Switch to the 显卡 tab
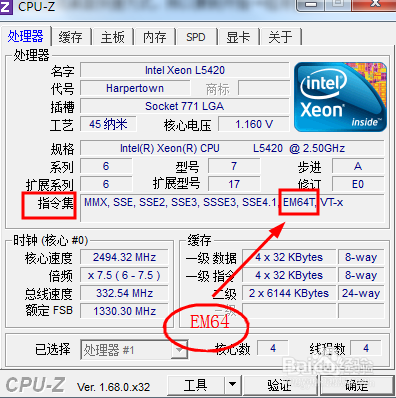This screenshot has height=398, width=396. (238, 37)
